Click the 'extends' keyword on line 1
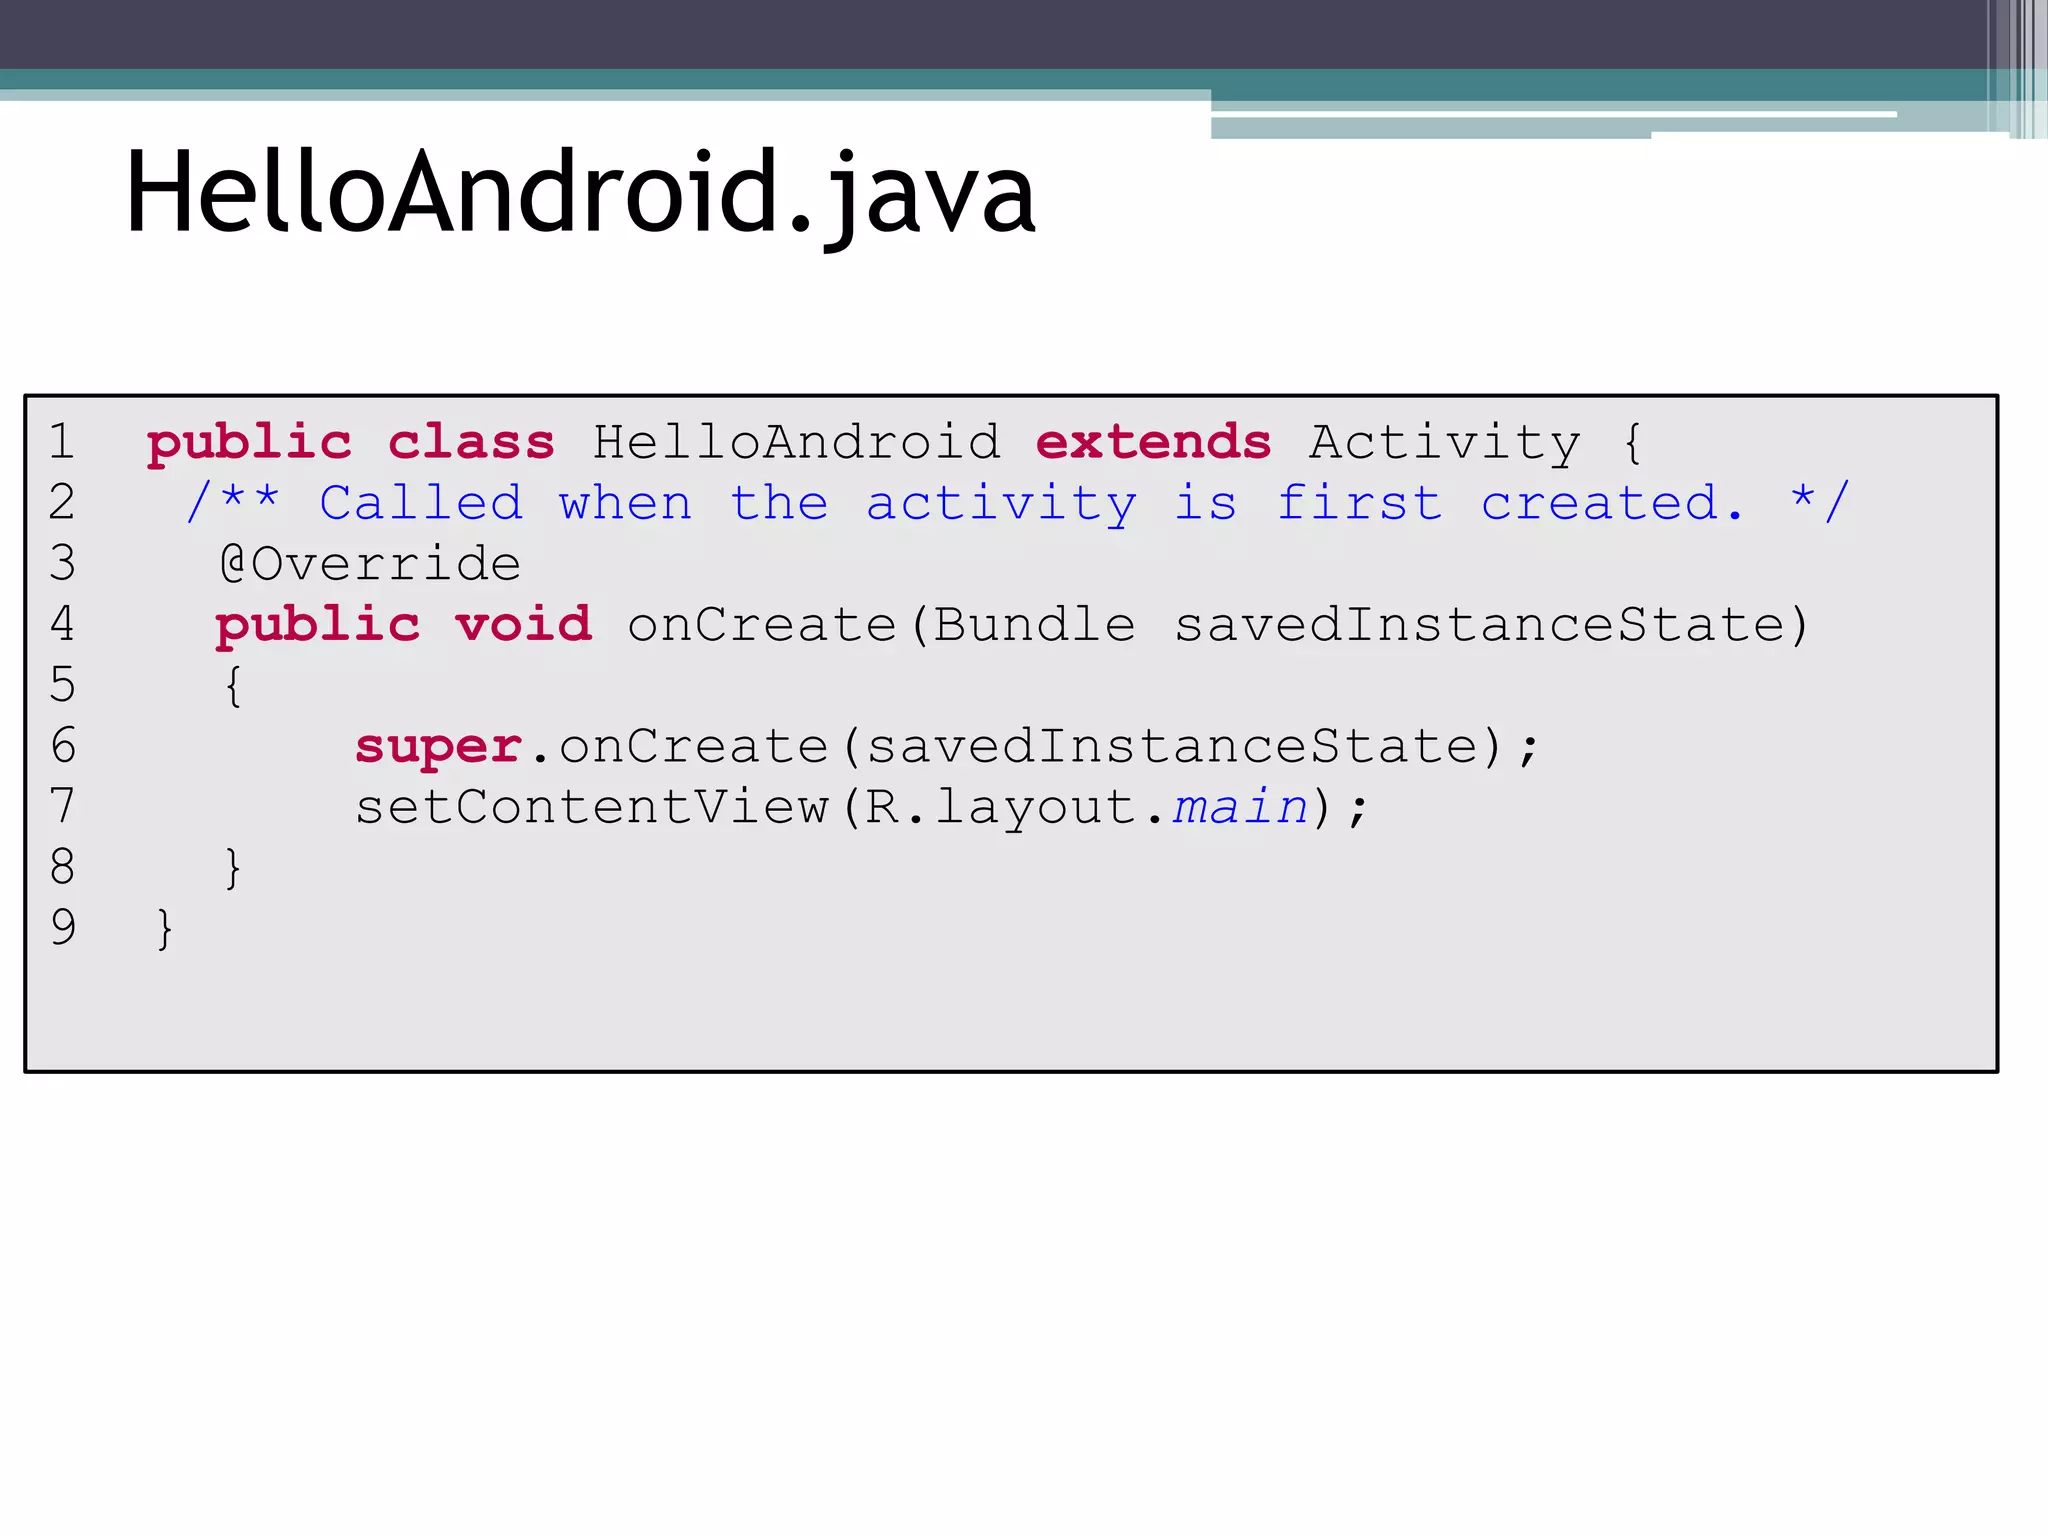This screenshot has width=2048, height=1536. click(x=1153, y=442)
